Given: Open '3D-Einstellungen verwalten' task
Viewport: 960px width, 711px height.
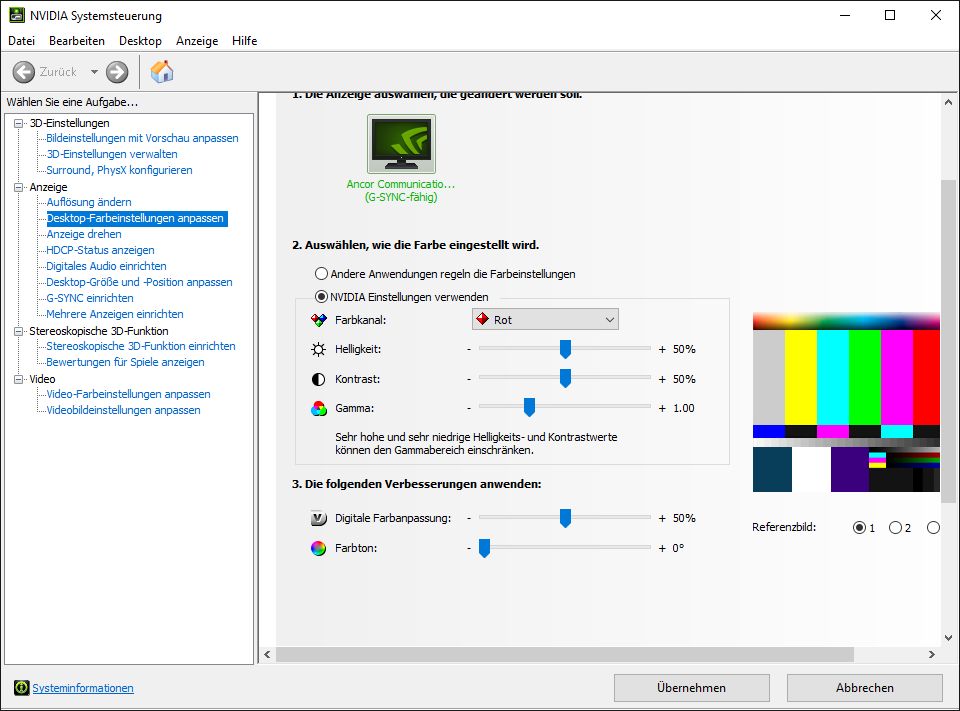Looking at the screenshot, I should tap(112, 154).
